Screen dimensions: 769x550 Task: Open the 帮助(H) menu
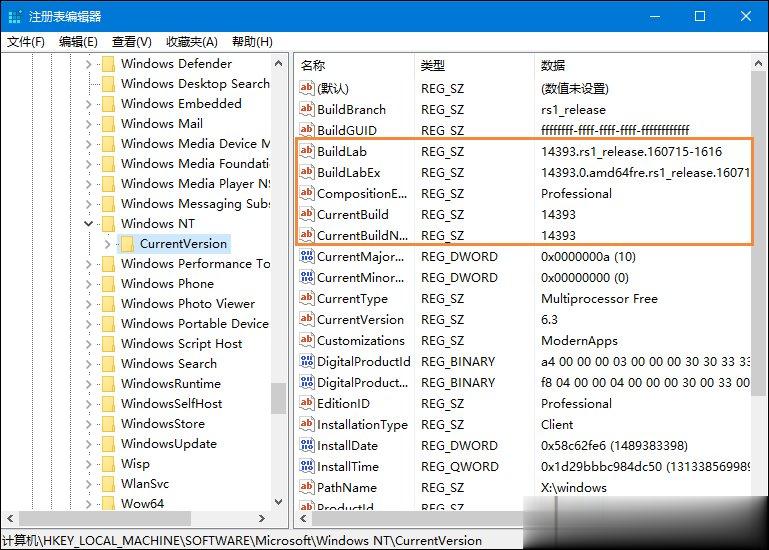(x=252, y=42)
